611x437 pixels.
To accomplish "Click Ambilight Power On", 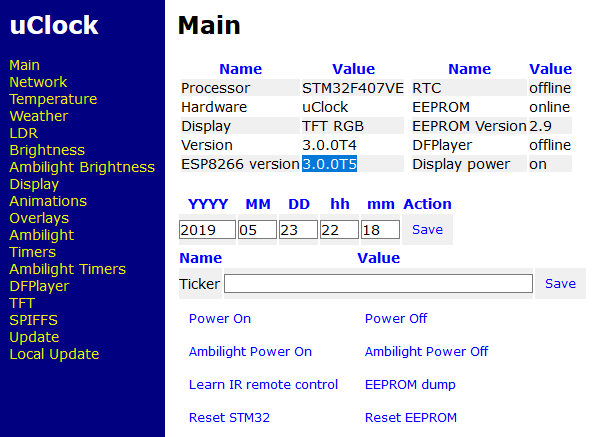I will 250,352.
